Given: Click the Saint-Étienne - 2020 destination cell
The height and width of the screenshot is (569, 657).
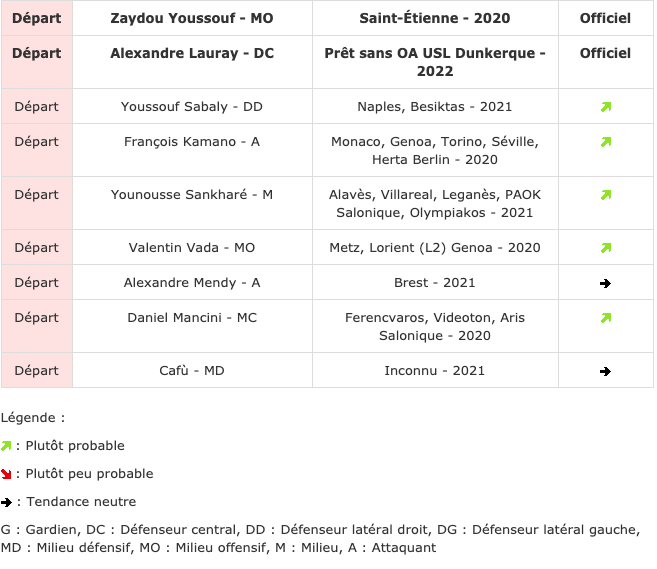Looking at the screenshot, I should (x=435, y=18).
